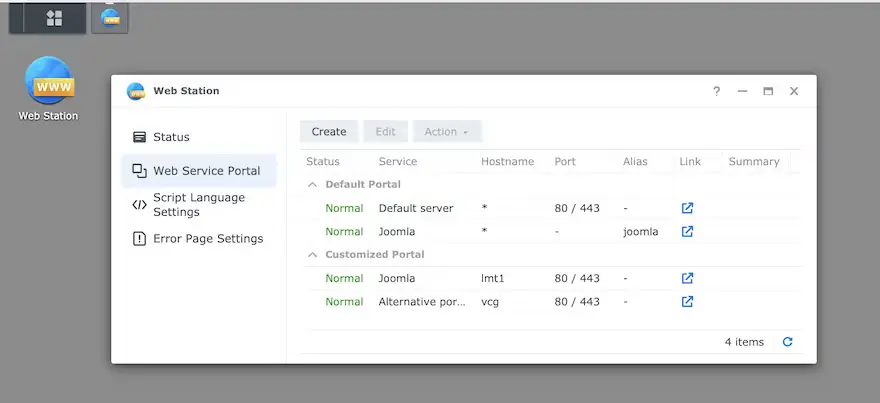Screen dimensions: 880x403
Task: Open the Joomla alias portal link icon
Action: point(687,231)
